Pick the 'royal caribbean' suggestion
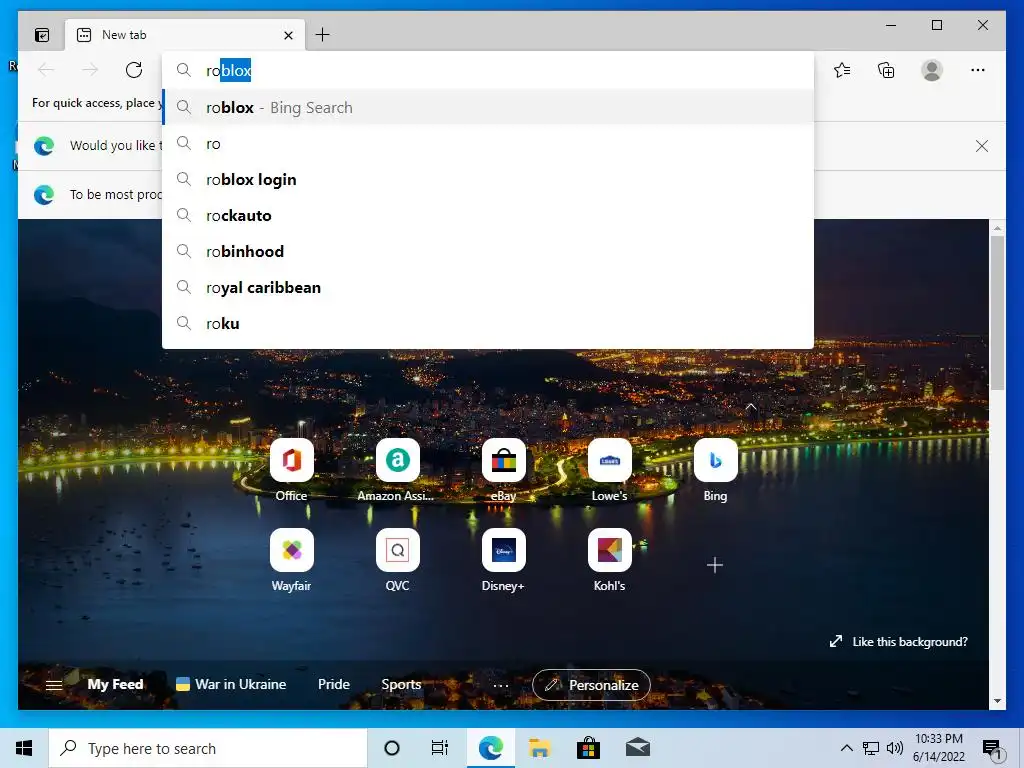The width and height of the screenshot is (1024, 768). 488,287
